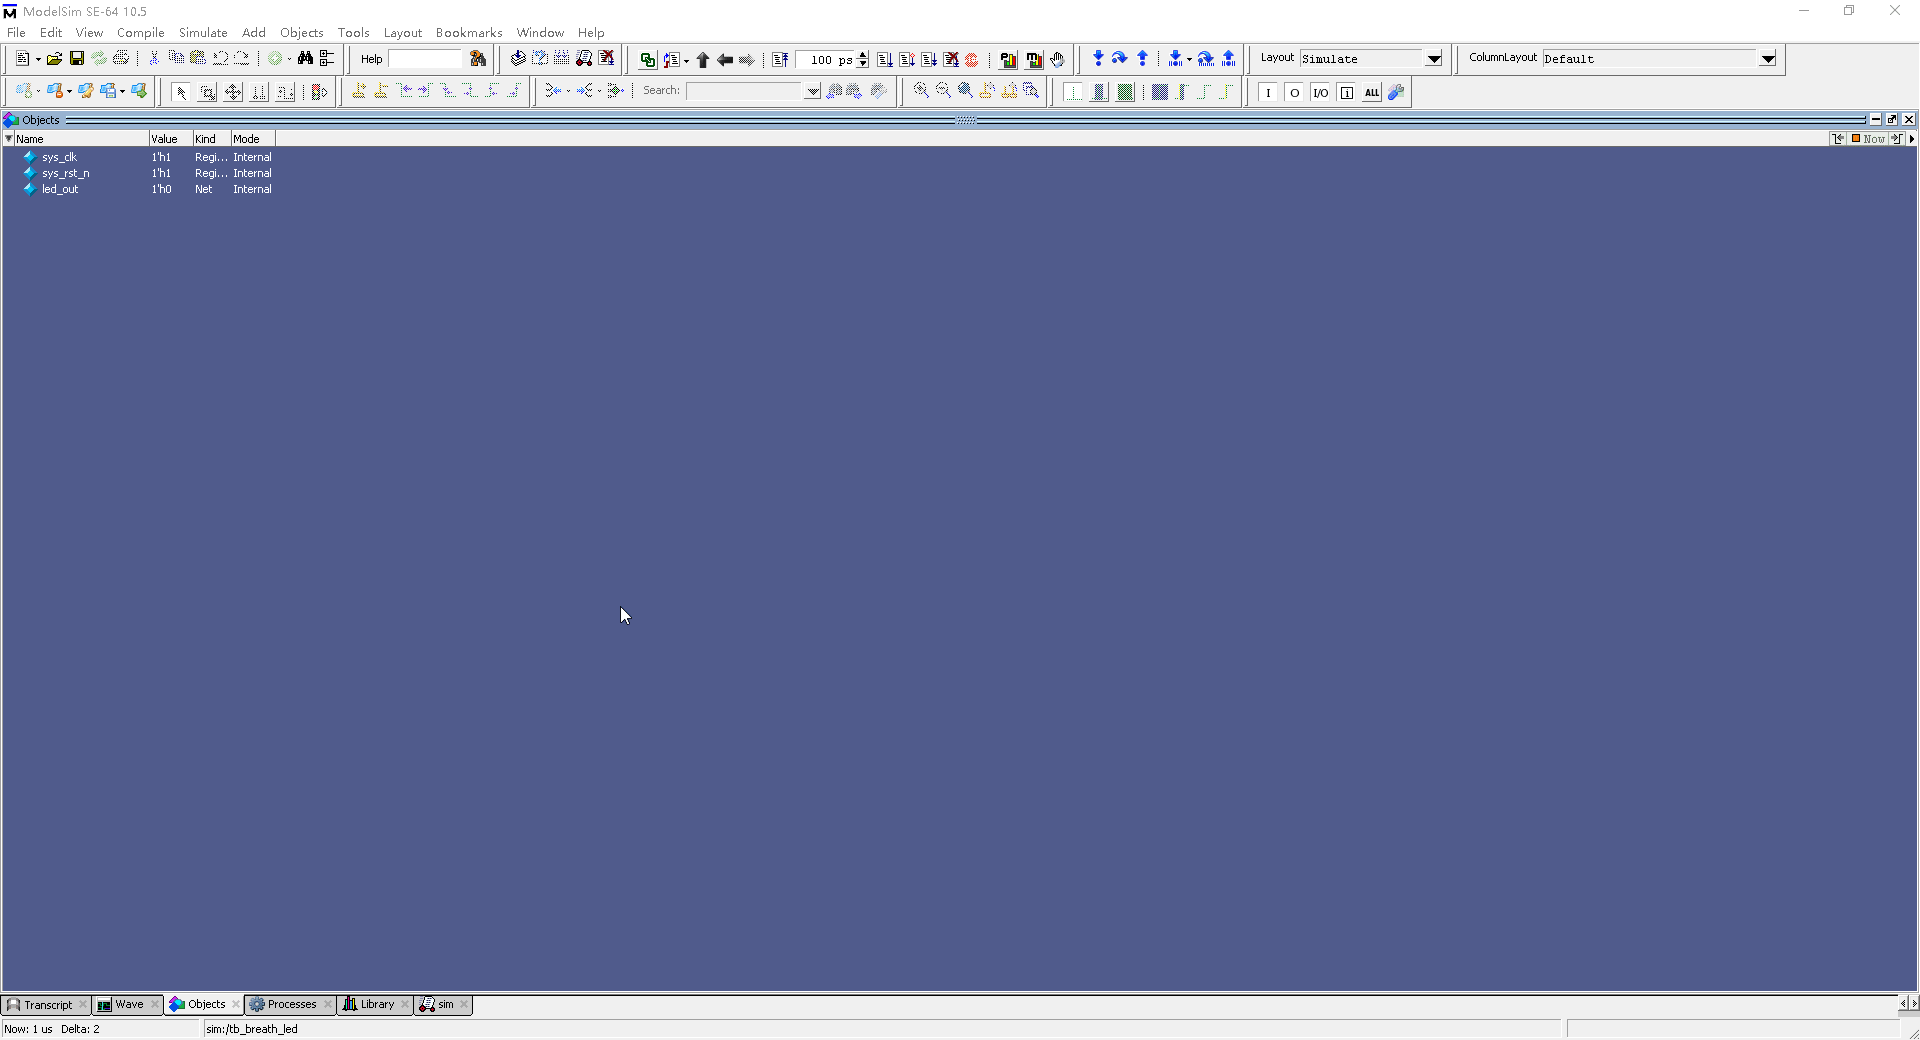Click the Performance profiling P icon
Screen dimensions: 1920x1040
(1009, 60)
